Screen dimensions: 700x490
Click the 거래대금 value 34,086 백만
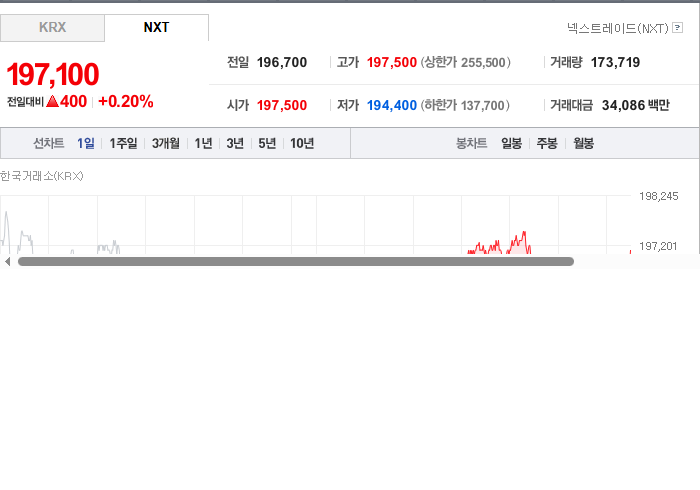point(636,105)
